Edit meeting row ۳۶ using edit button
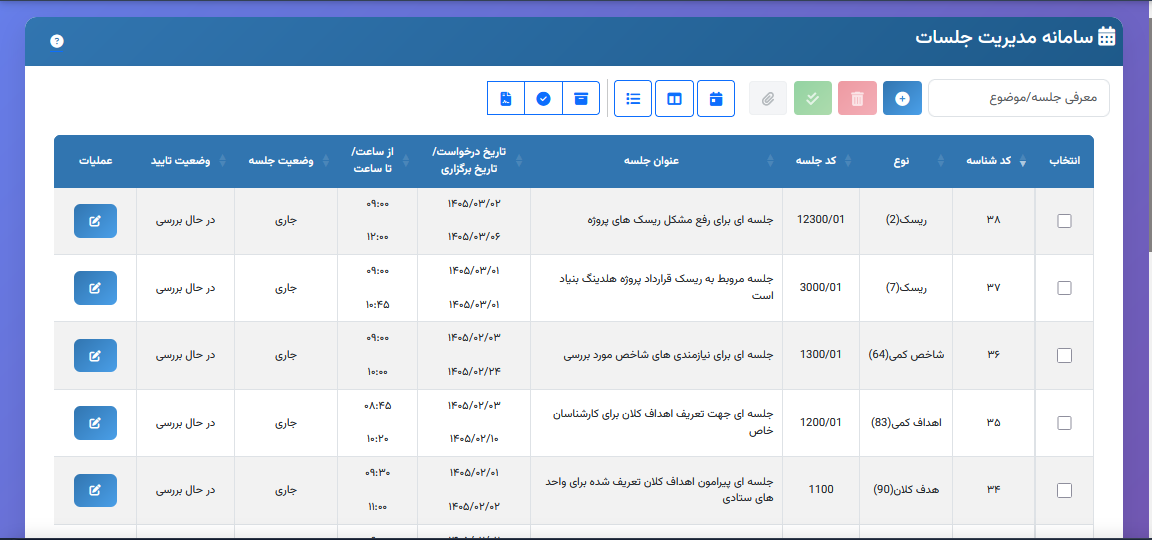The image size is (1152, 540). coord(95,356)
